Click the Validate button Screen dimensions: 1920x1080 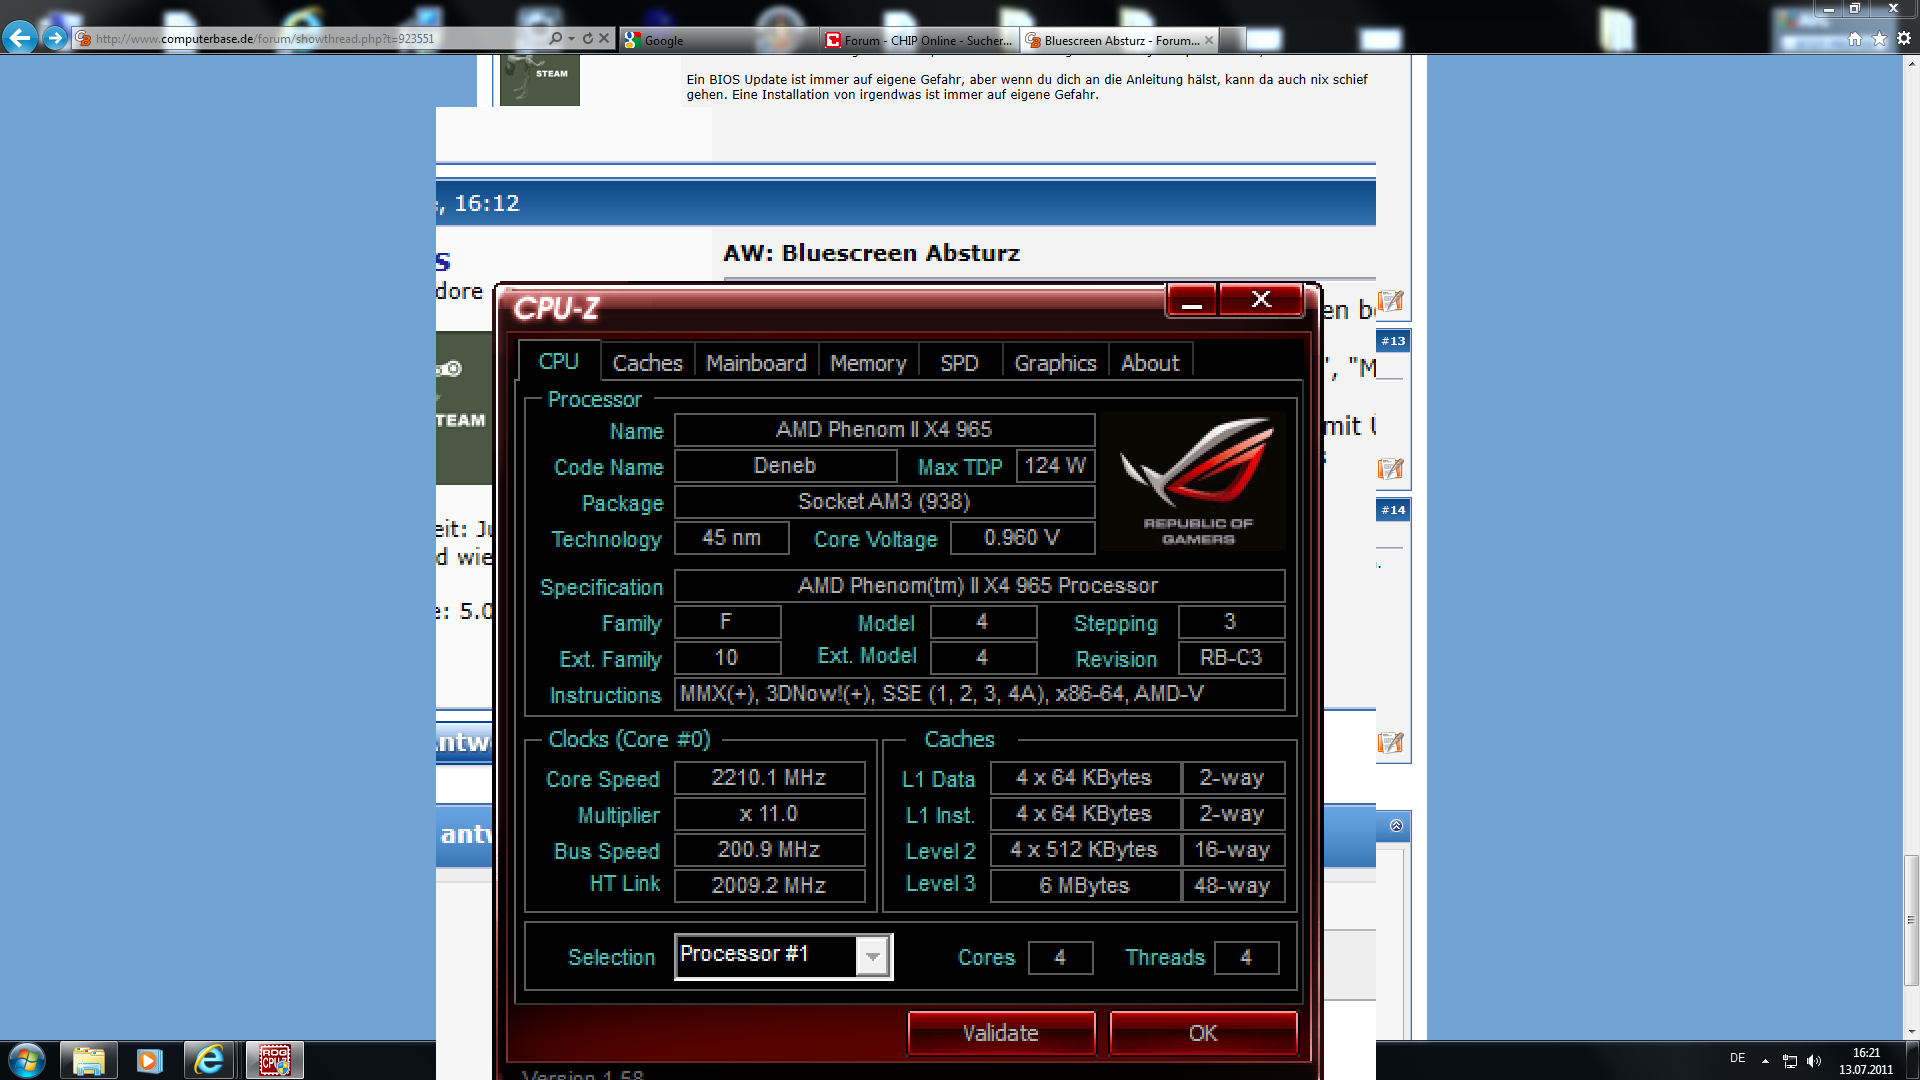[x=1001, y=1033]
